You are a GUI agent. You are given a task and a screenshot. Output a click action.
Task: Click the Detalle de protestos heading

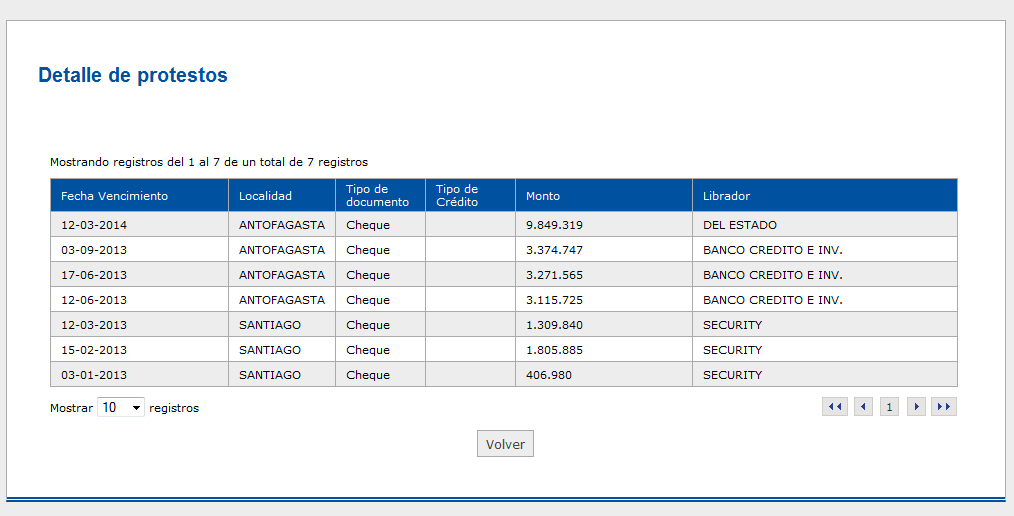point(133,75)
